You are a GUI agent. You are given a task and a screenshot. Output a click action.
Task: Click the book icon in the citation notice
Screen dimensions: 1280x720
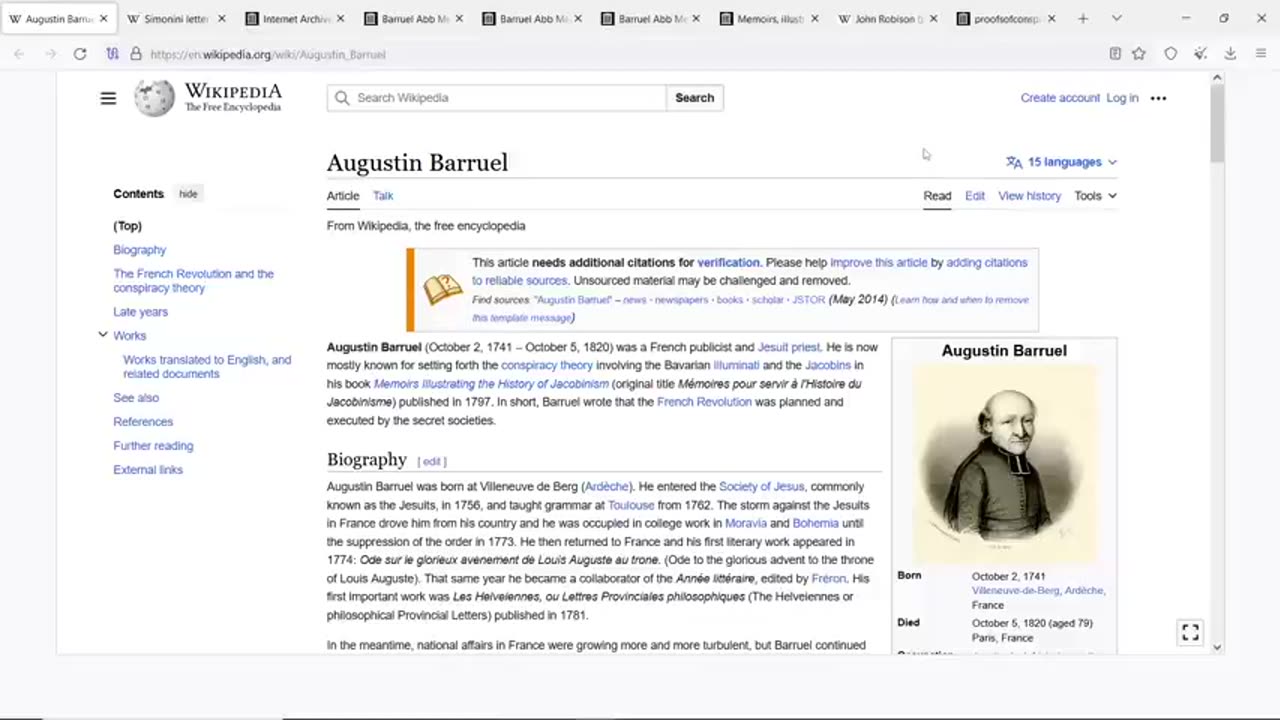(443, 290)
